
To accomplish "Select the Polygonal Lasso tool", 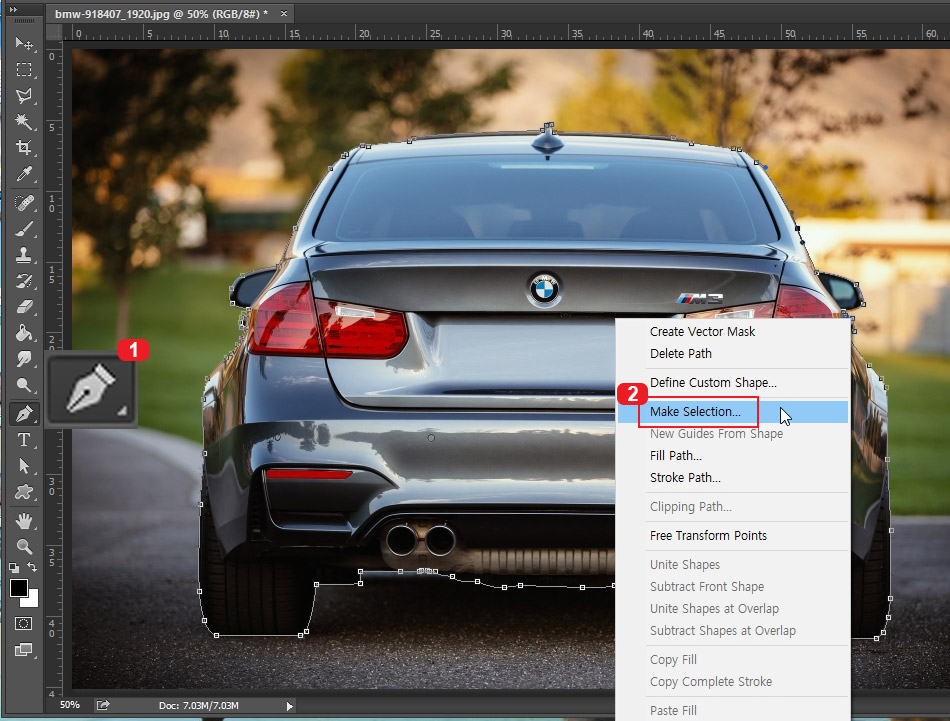I will (24, 96).
